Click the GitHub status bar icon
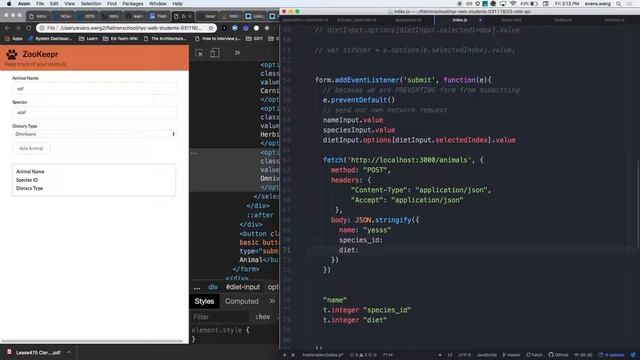640x360 pixels. (x=558, y=355)
